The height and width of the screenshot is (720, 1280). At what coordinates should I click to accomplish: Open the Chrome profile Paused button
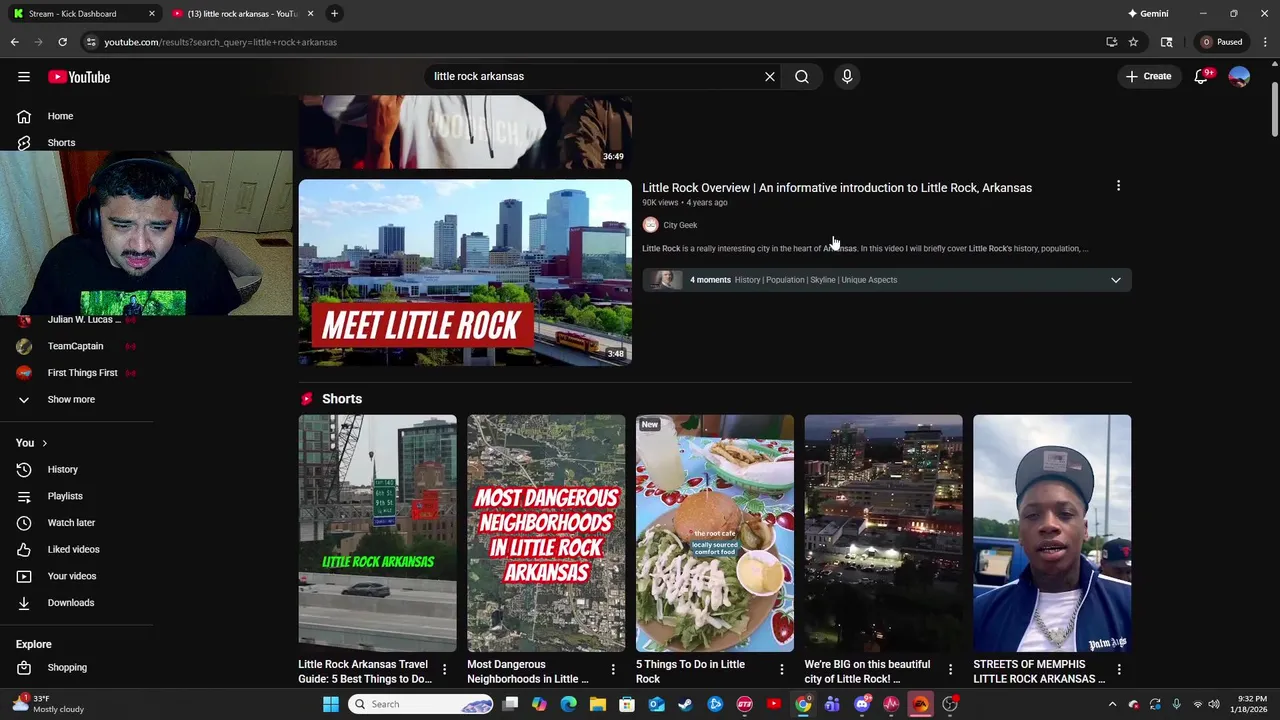[1222, 42]
